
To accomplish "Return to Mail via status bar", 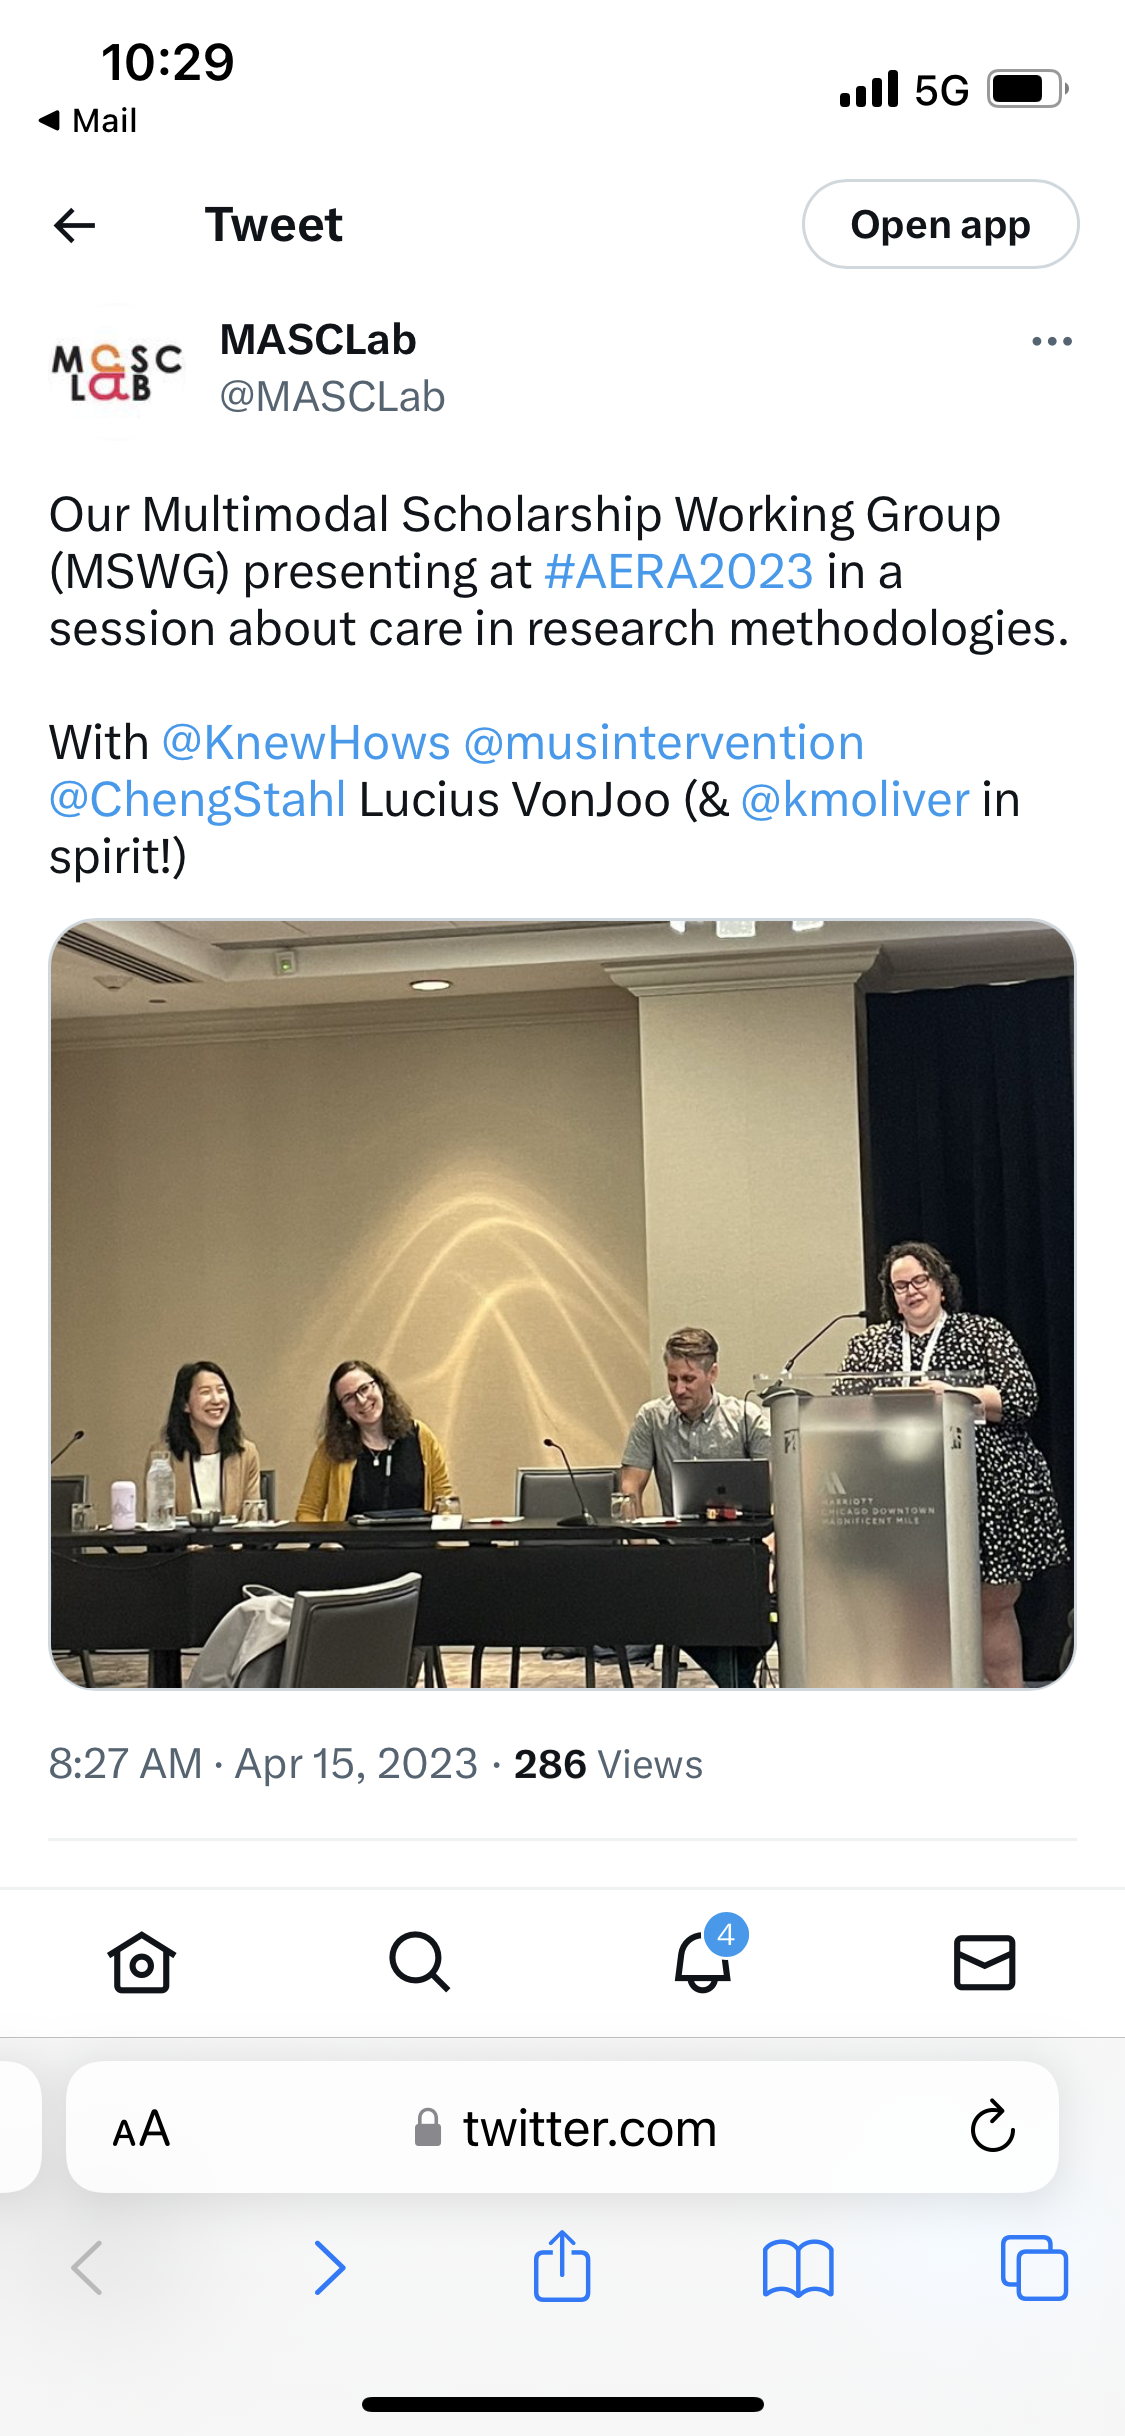I will (88, 121).
